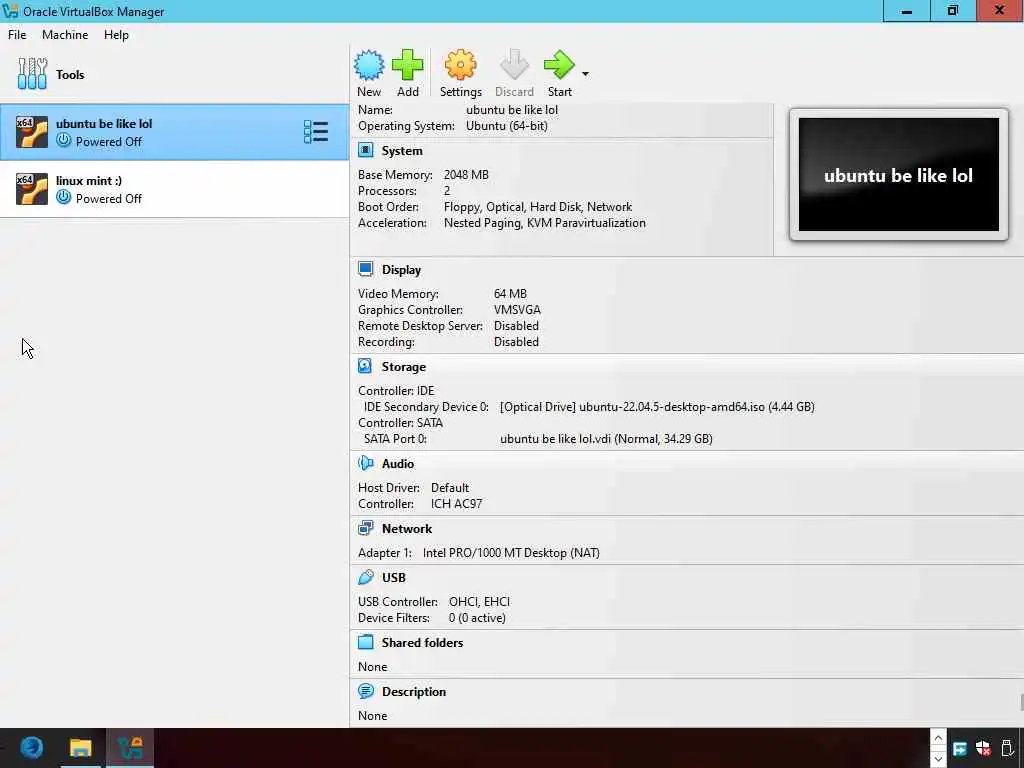Select the Tools entry in left panel
Screen dimensions: 1024x768
point(174,74)
